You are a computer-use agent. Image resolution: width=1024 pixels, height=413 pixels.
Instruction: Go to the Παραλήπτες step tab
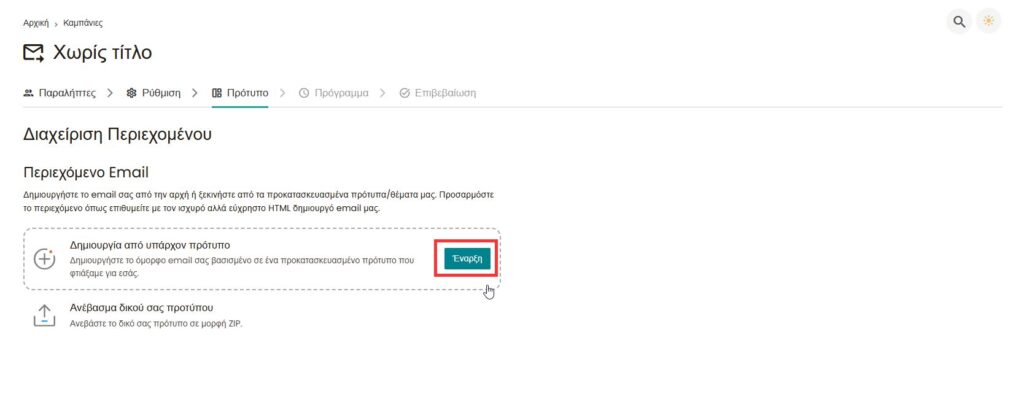[59, 93]
